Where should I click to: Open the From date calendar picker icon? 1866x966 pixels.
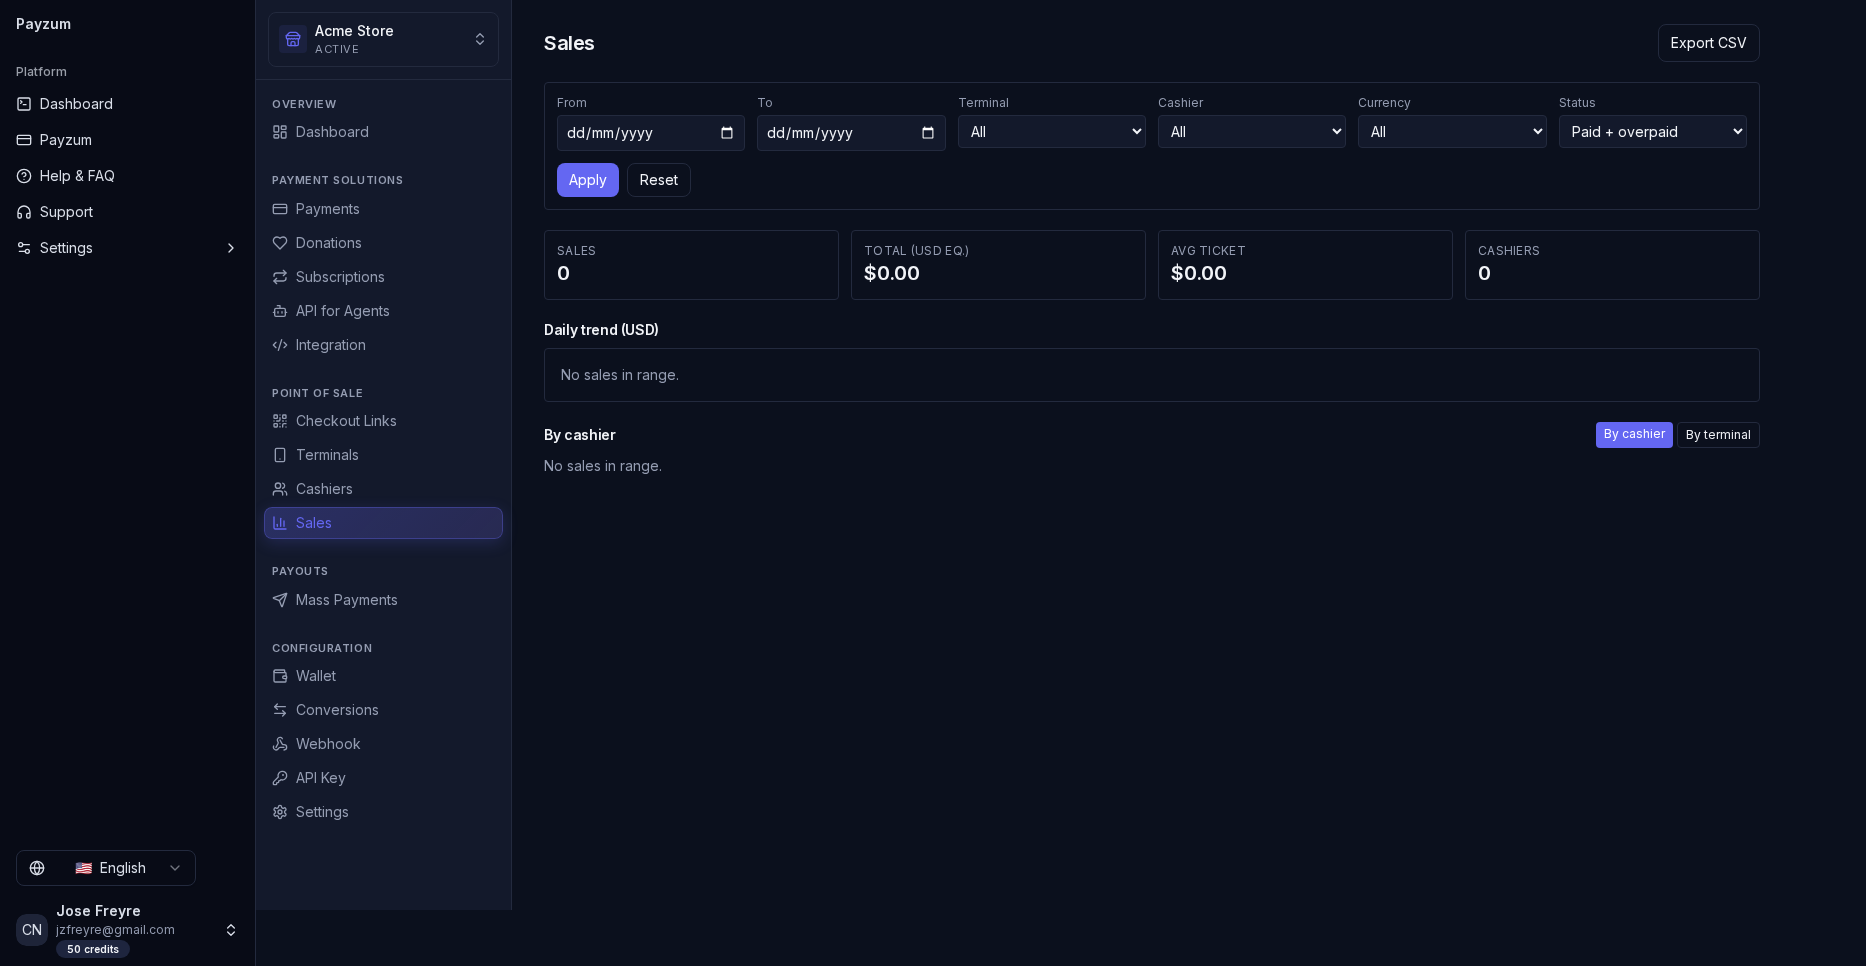[727, 133]
